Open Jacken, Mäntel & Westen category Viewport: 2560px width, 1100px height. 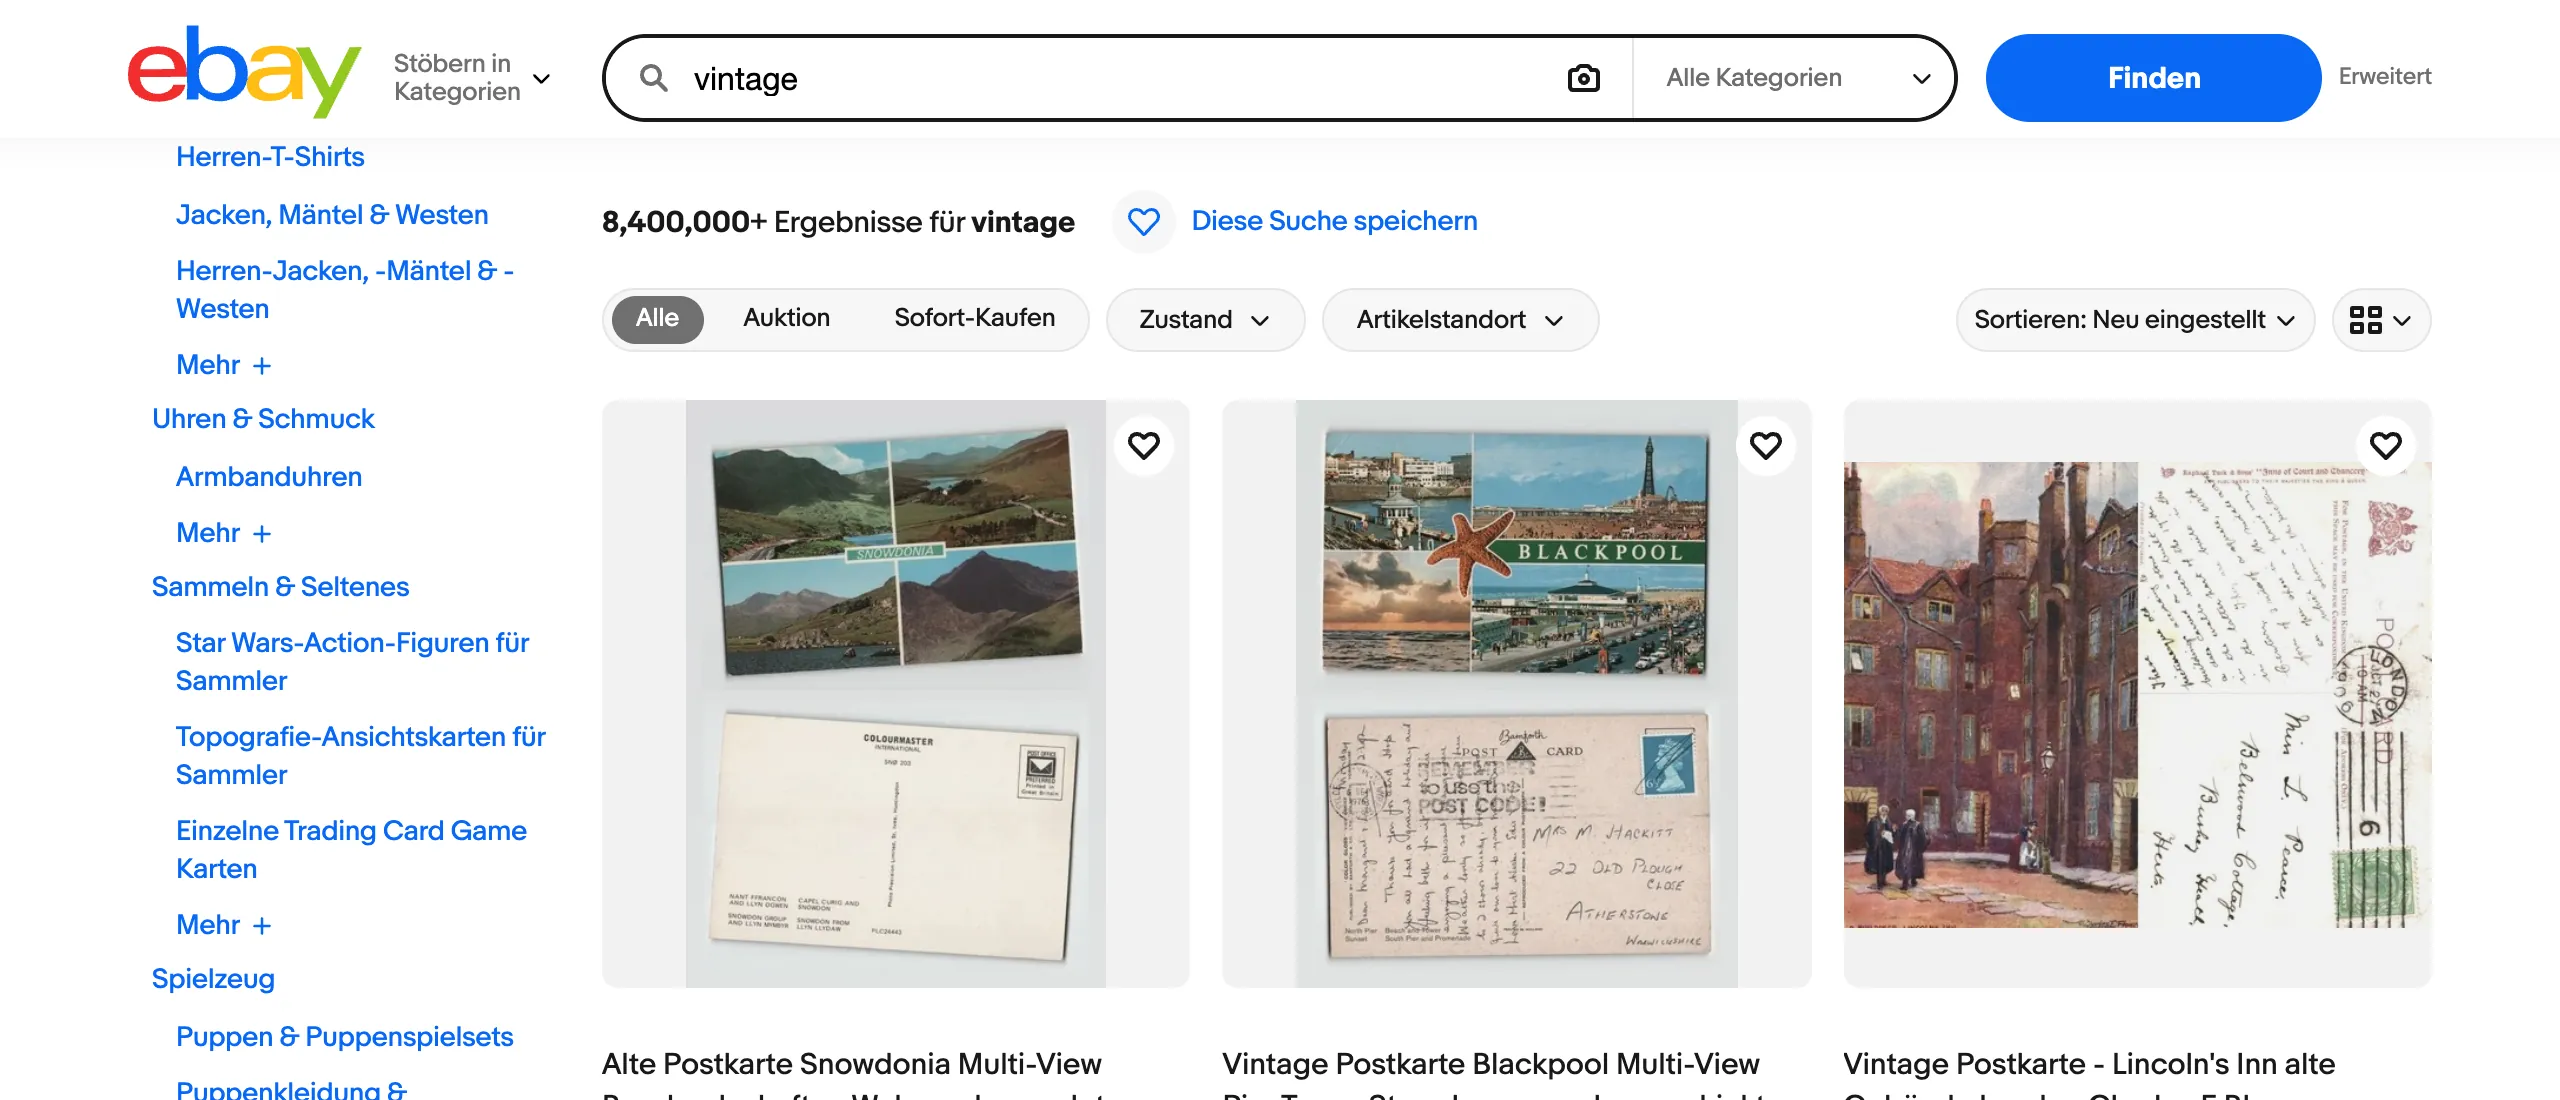(x=332, y=215)
